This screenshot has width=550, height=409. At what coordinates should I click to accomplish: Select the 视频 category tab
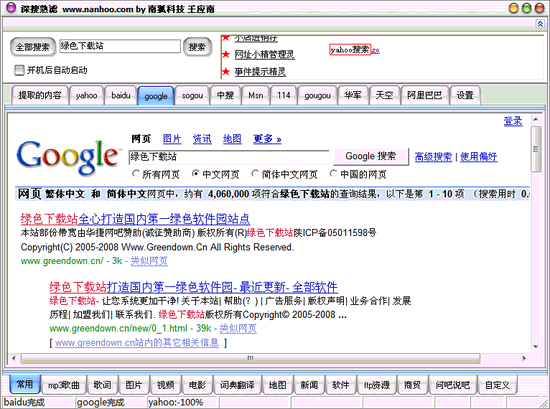166,385
